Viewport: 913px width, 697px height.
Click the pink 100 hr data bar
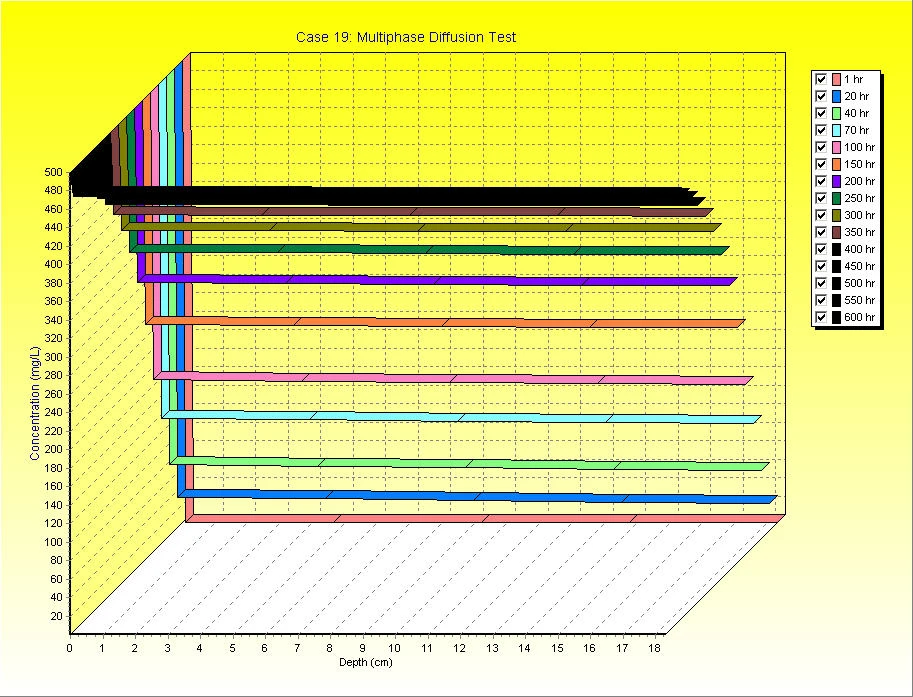click(x=453, y=378)
